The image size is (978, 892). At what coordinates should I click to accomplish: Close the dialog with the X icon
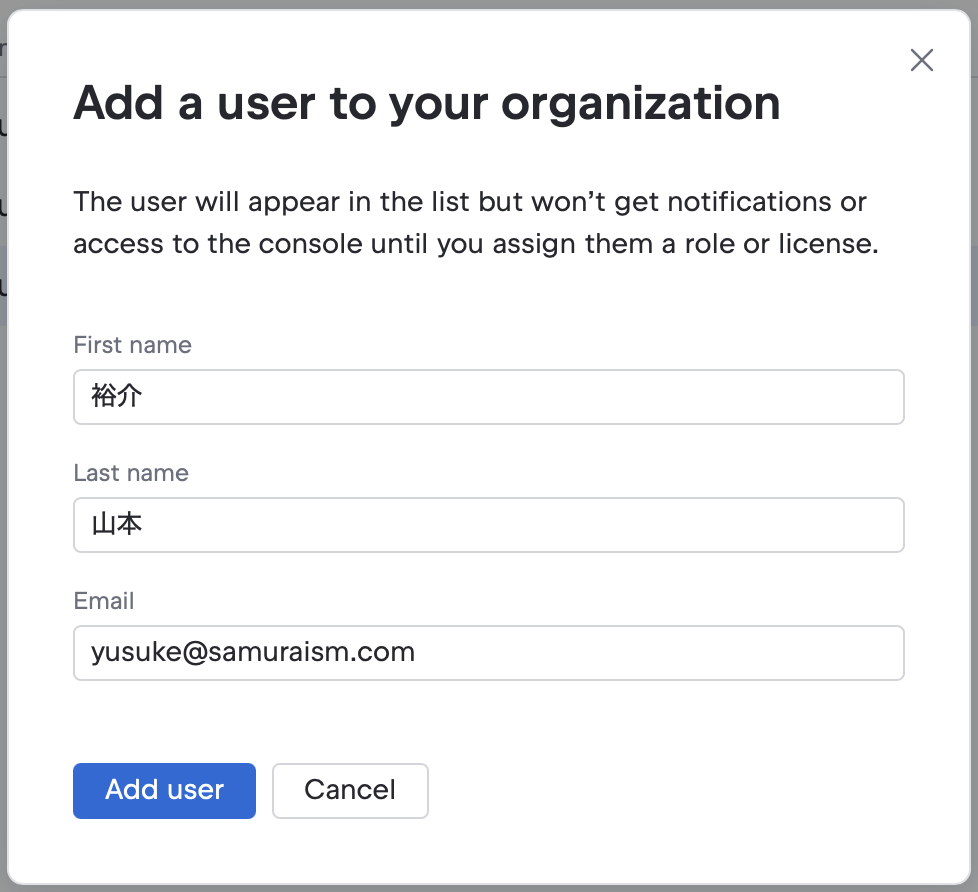921,60
